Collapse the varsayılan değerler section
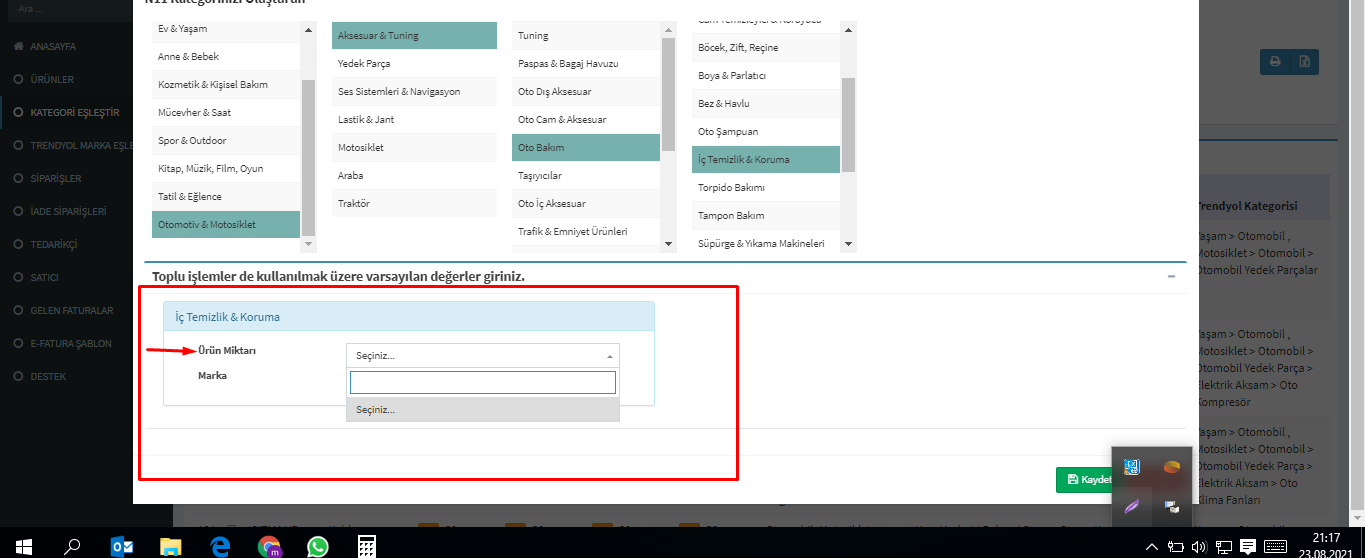Screen dimensions: 1365x558 point(1171,276)
